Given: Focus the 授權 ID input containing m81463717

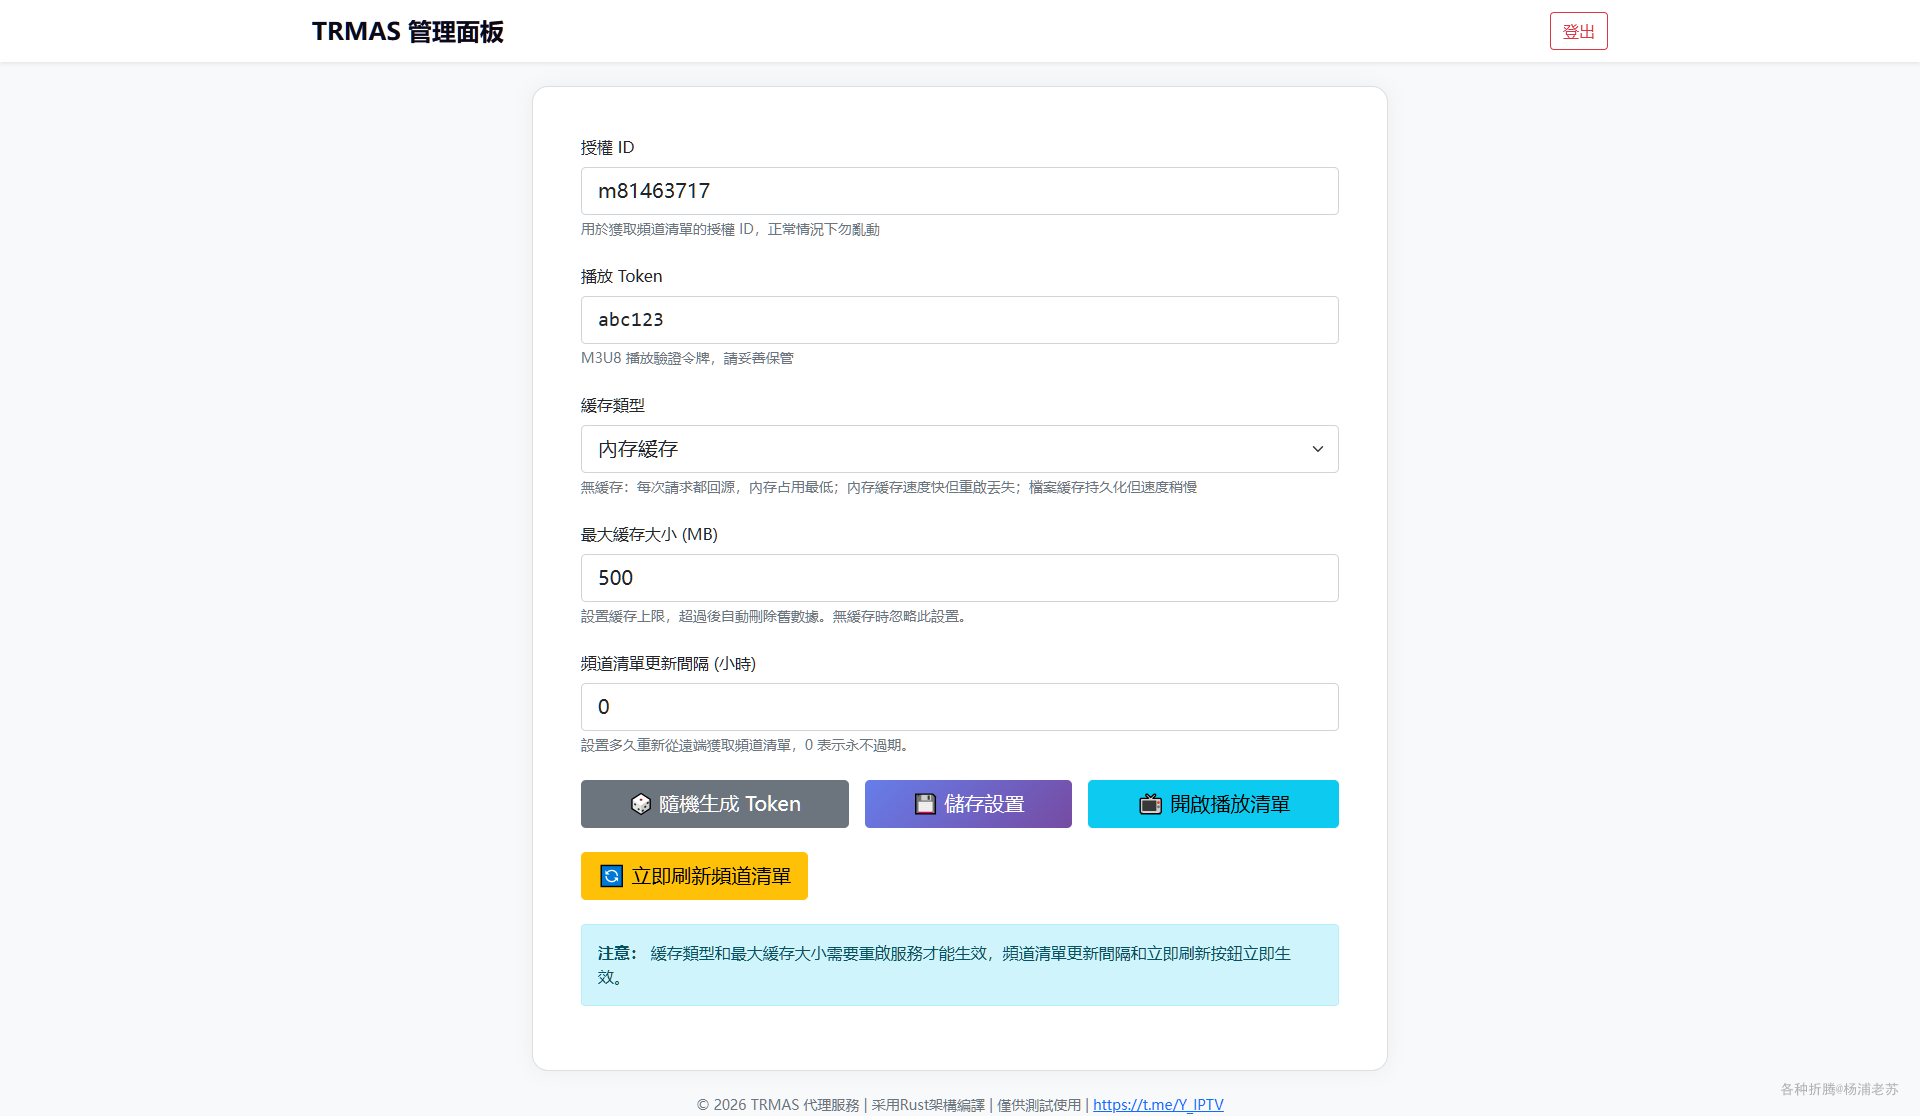Looking at the screenshot, I should pyautogui.click(x=959, y=191).
